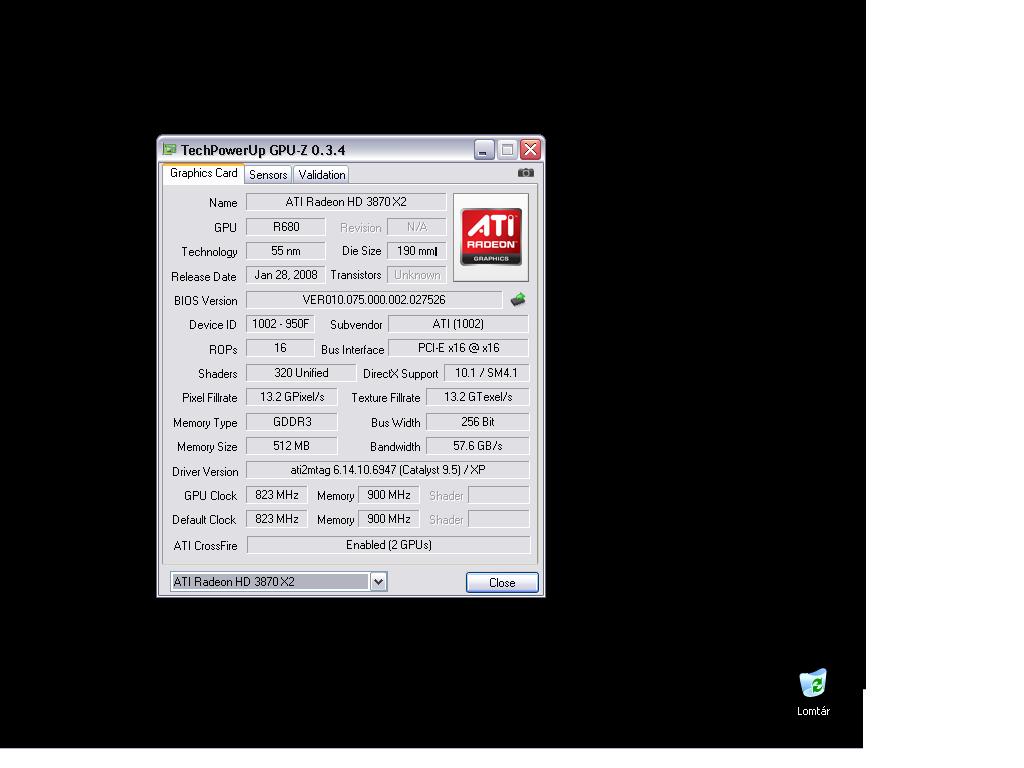Click GPU Clock value 823 MHz

[x=276, y=495]
